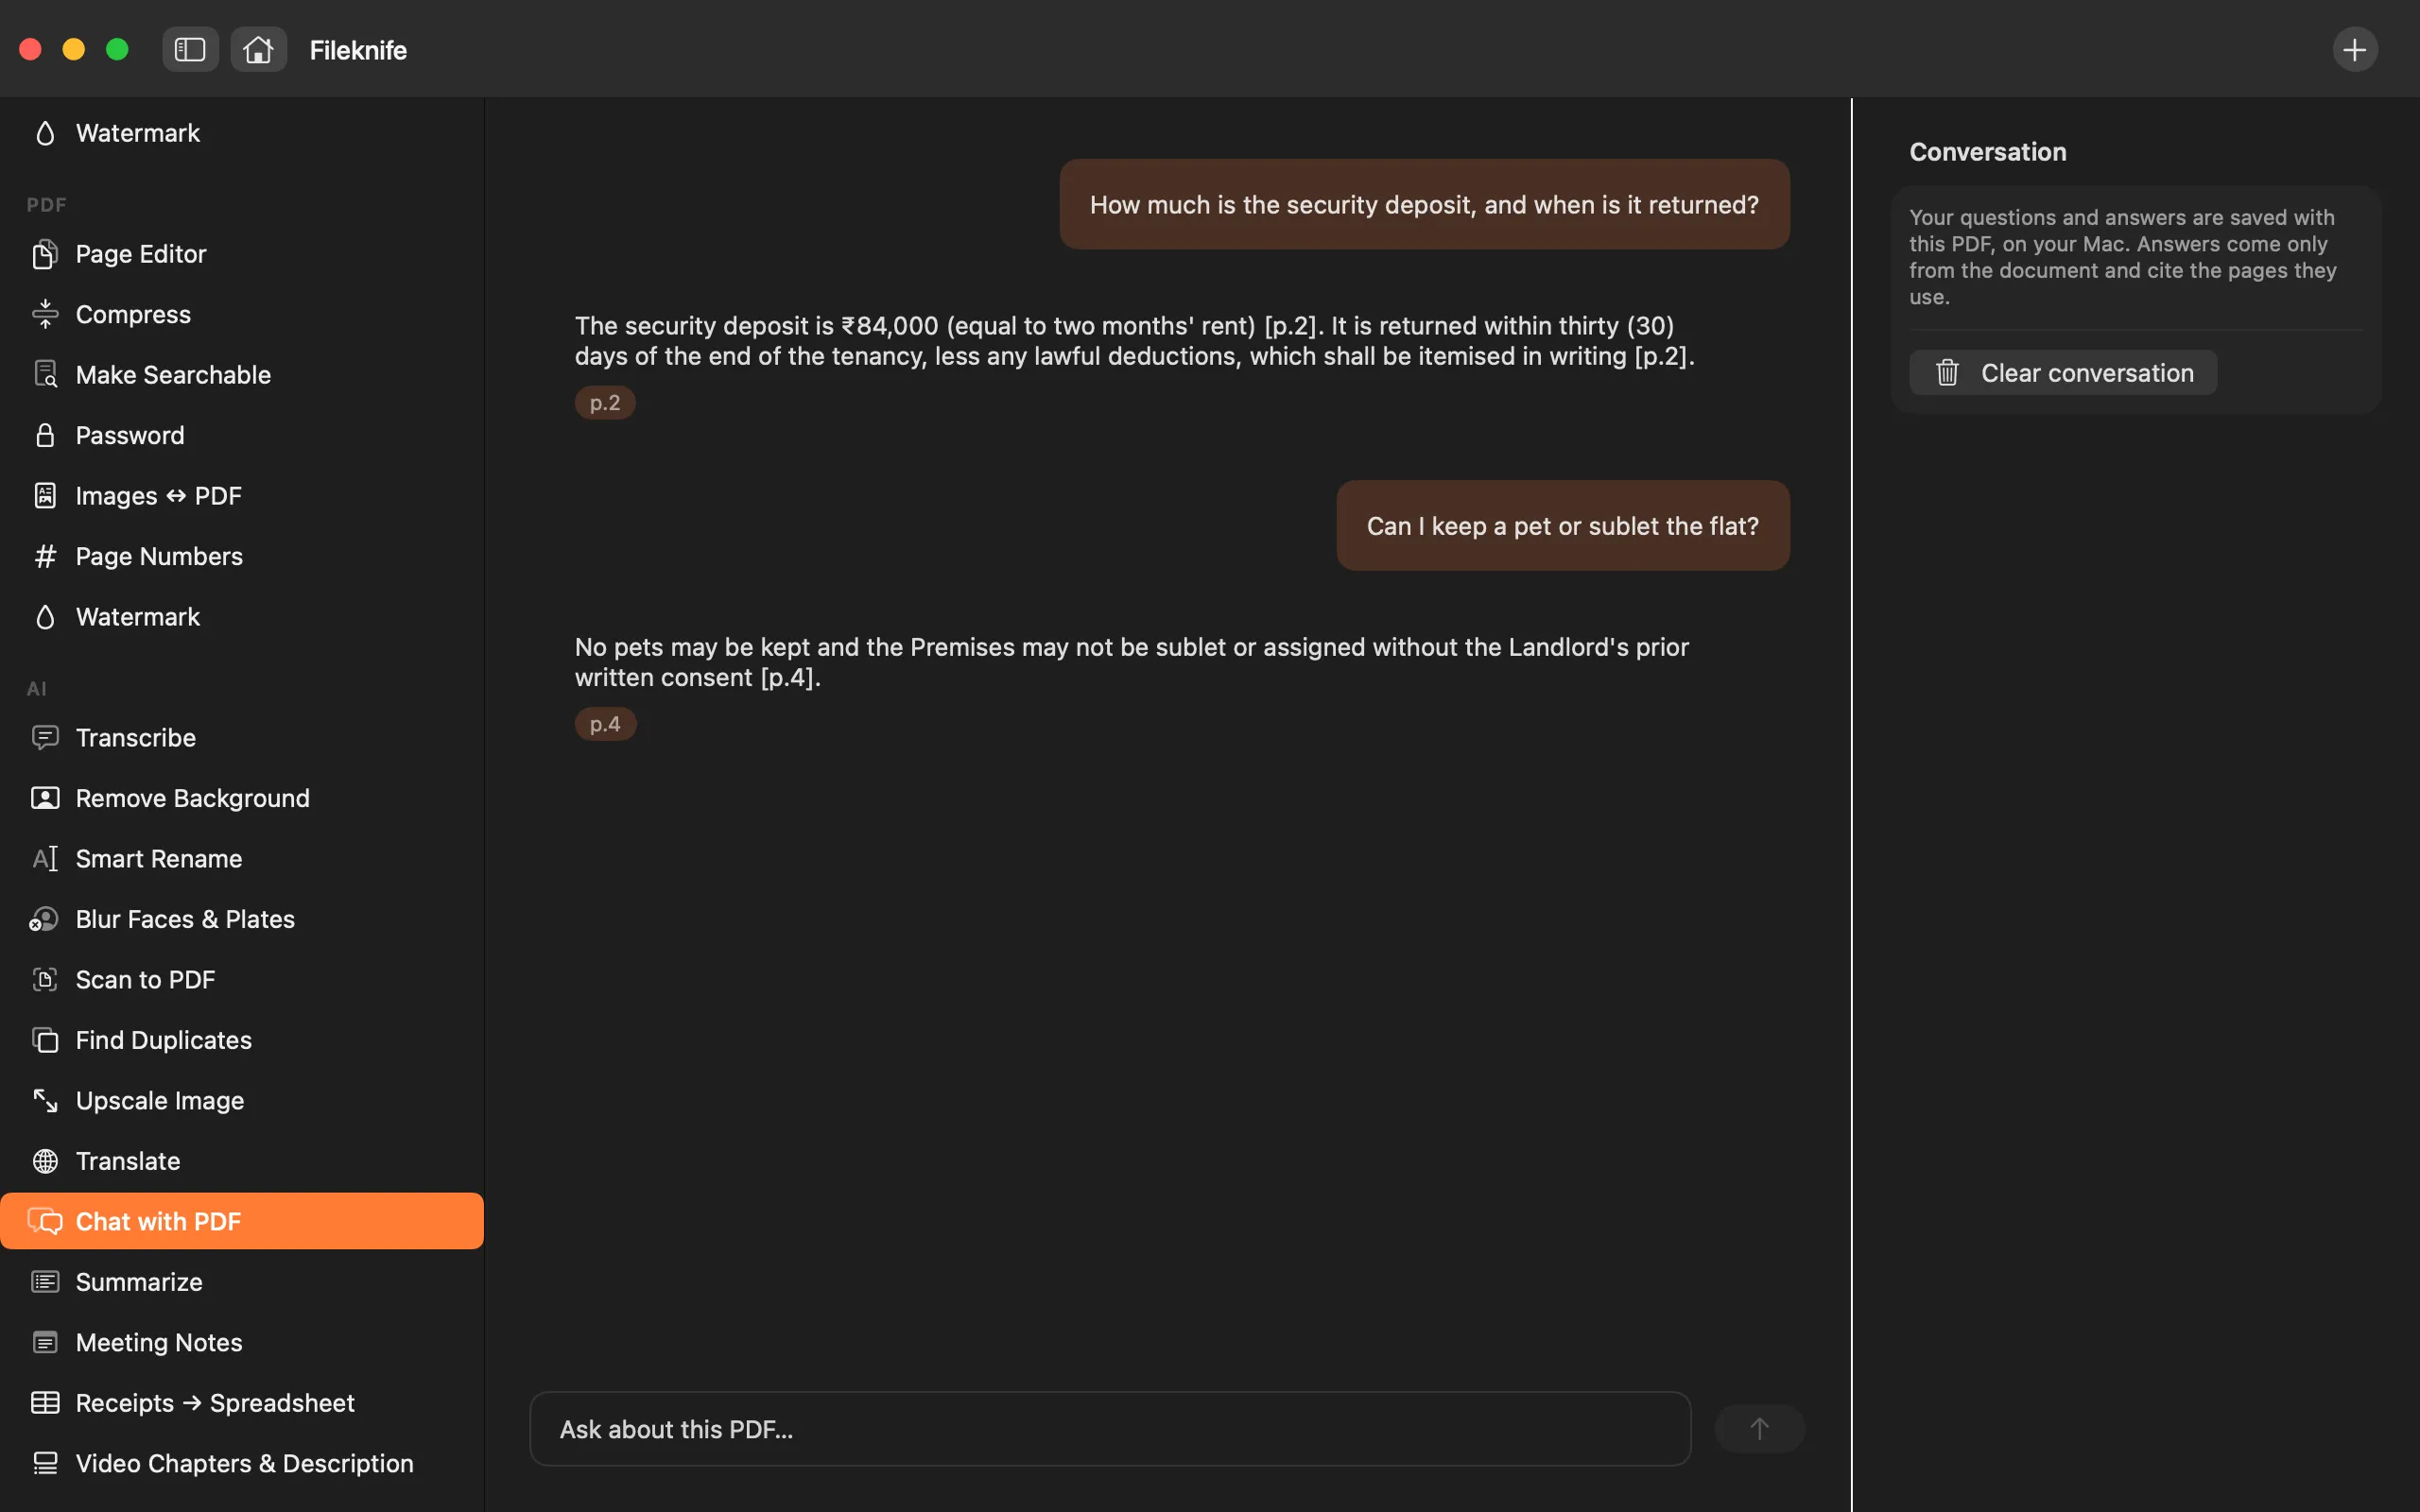Select Watermark under PDF section
The height and width of the screenshot is (1512, 2420).
[242, 617]
